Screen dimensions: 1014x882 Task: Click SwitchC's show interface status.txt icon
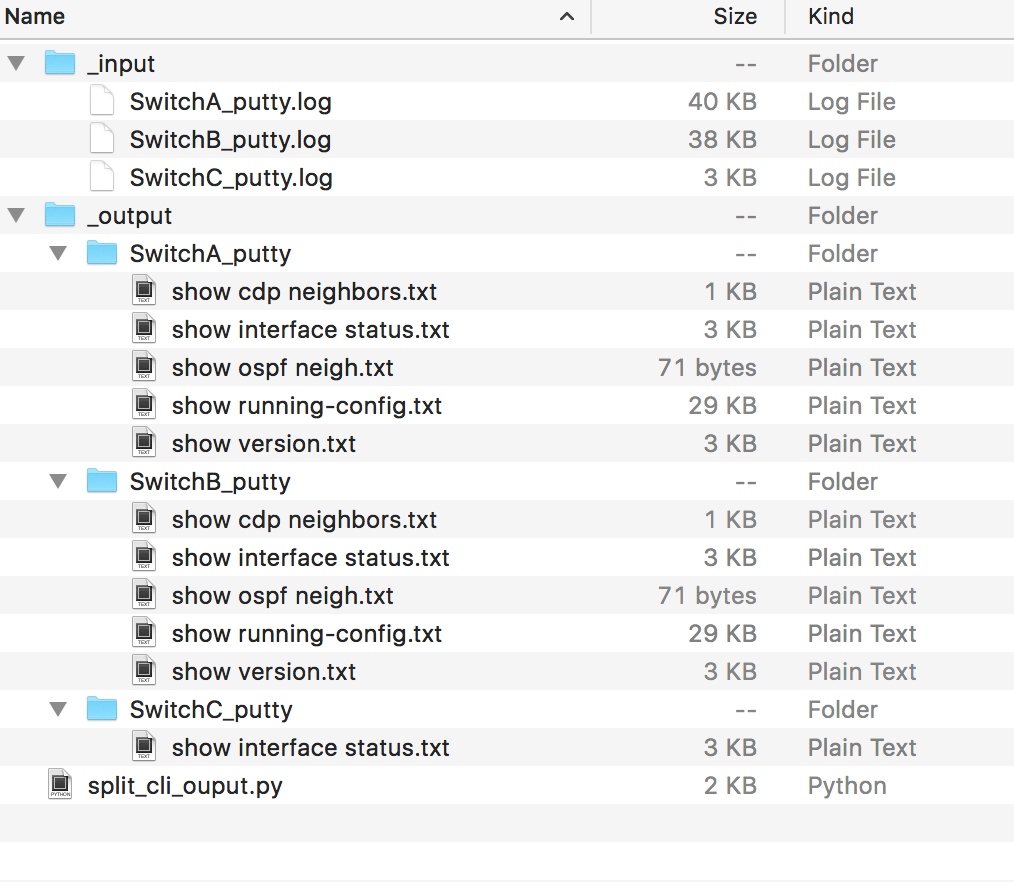[x=144, y=748]
